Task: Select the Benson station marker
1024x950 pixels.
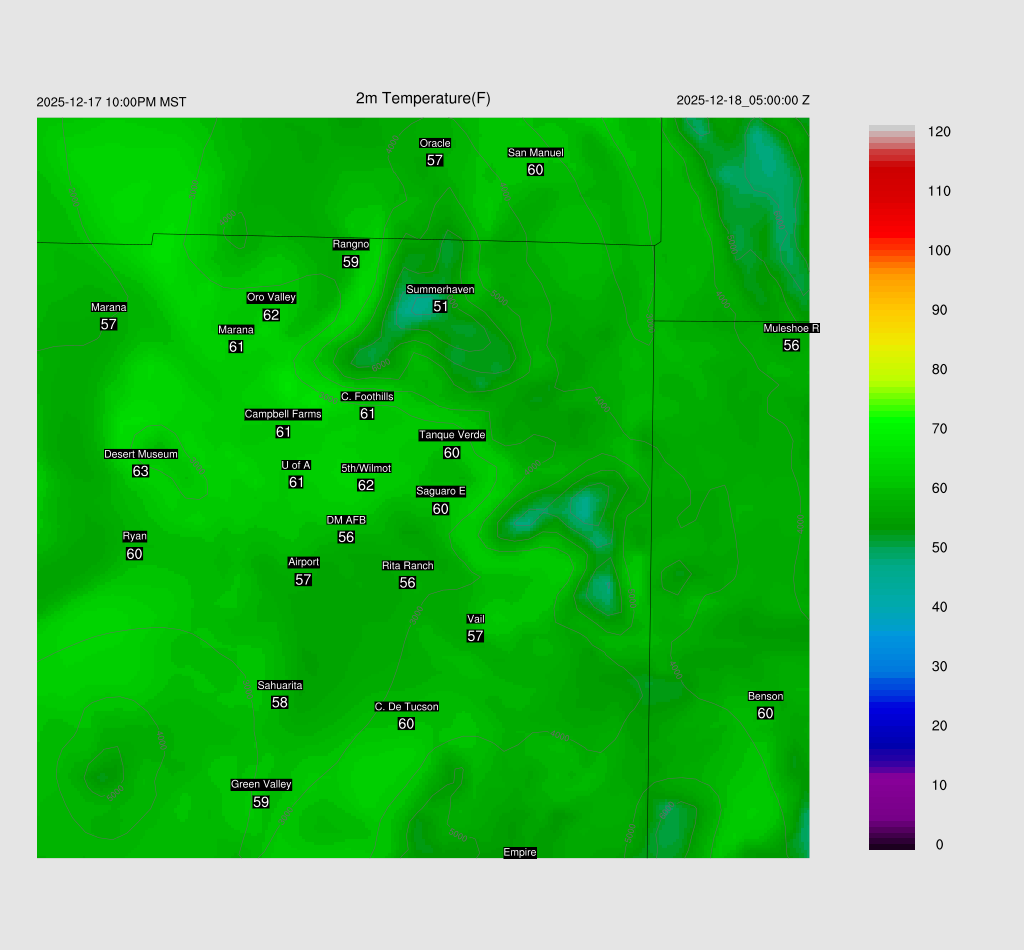Action: point(765,713)
